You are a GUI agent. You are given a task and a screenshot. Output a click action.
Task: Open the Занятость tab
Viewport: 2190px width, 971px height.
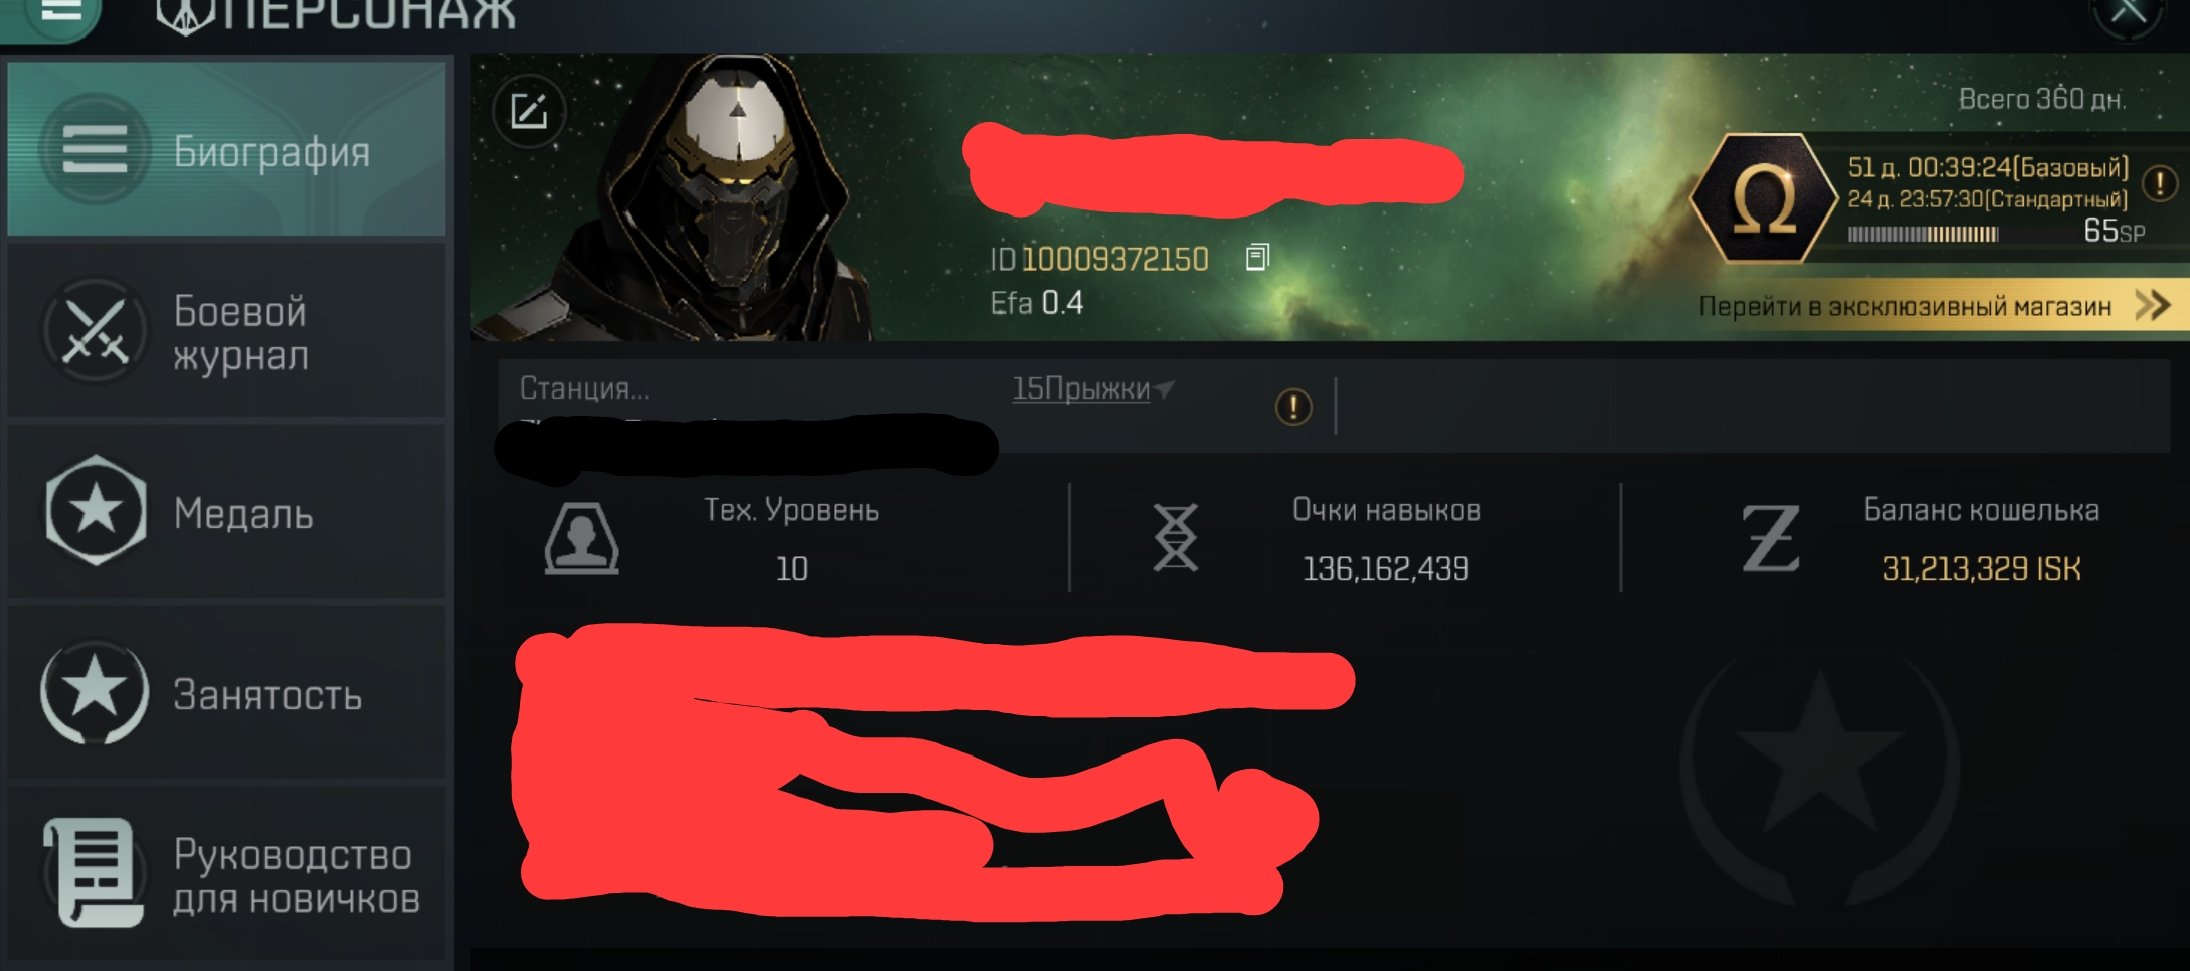(x=226, y=693)
